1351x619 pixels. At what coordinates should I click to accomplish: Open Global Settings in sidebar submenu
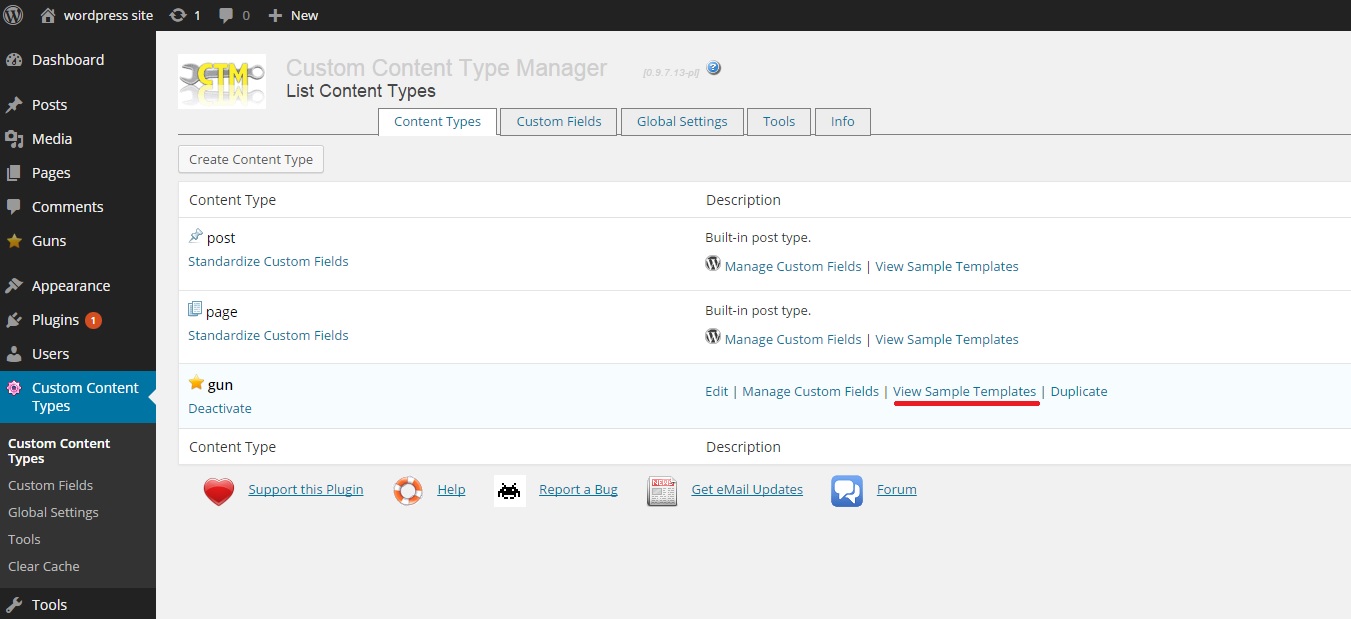(54, 513)
